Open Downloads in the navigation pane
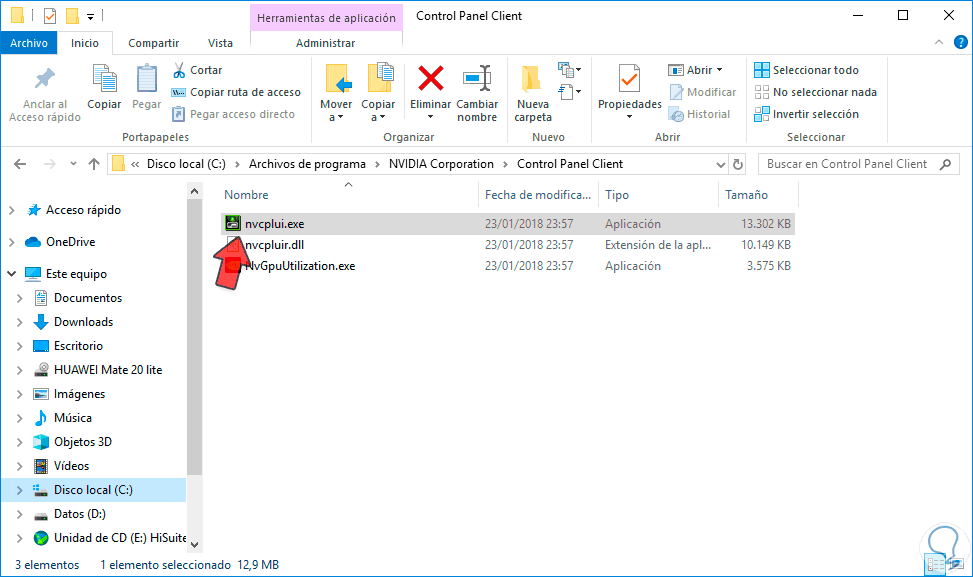 click(83, 322)
